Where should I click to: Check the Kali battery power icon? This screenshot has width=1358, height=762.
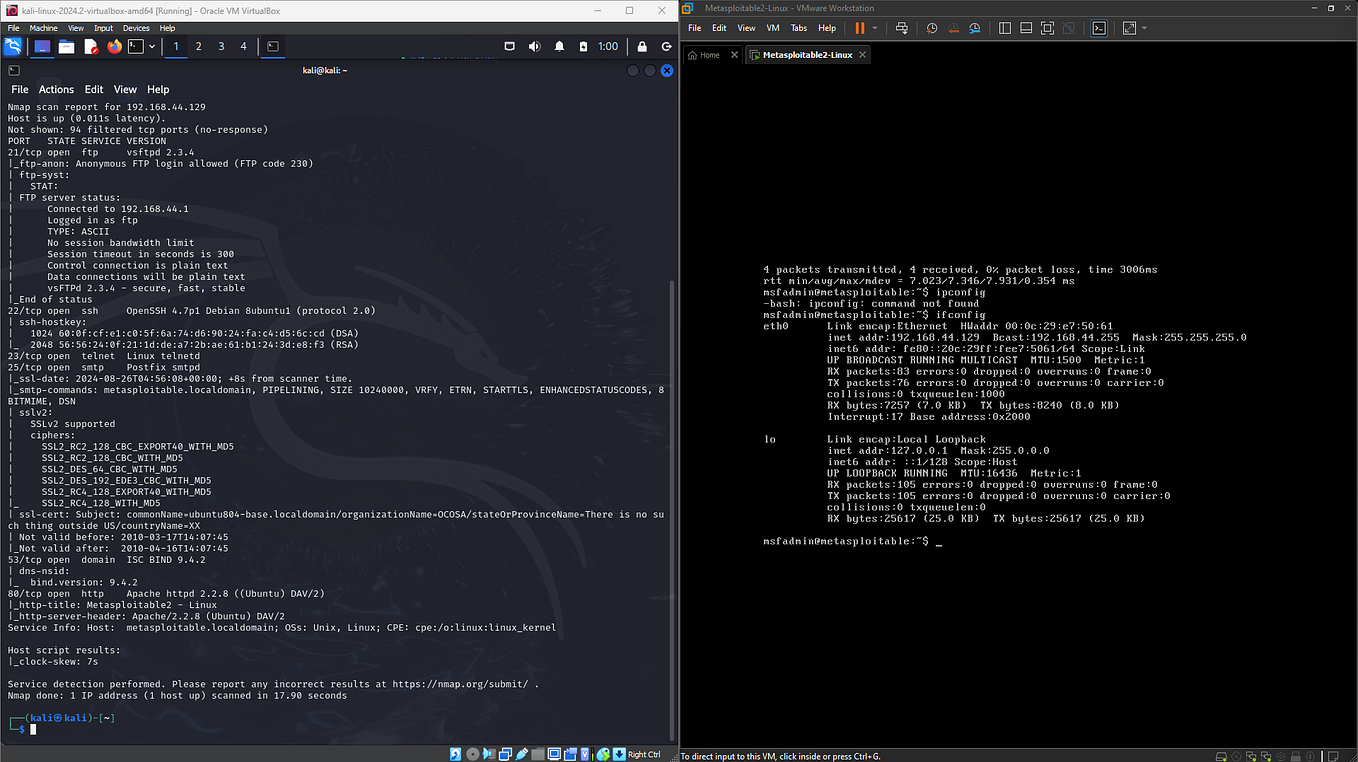[582, 46]
